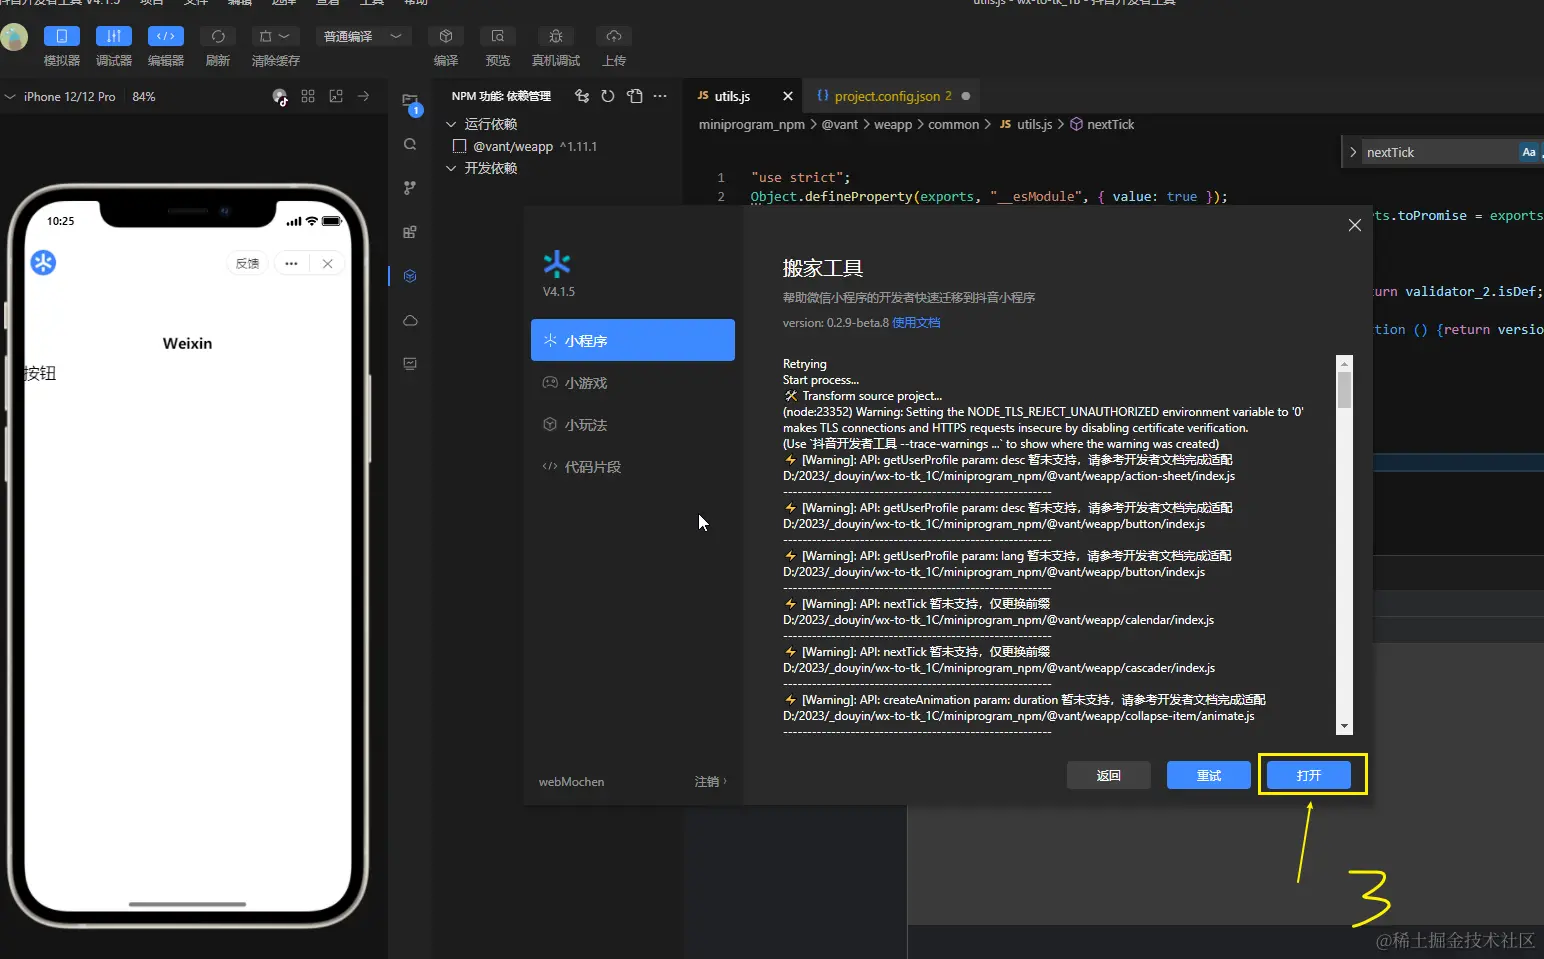Expand the find widget replace toggle
The height and width of the screenshot is (959, 1544).
pos(1353,152)
